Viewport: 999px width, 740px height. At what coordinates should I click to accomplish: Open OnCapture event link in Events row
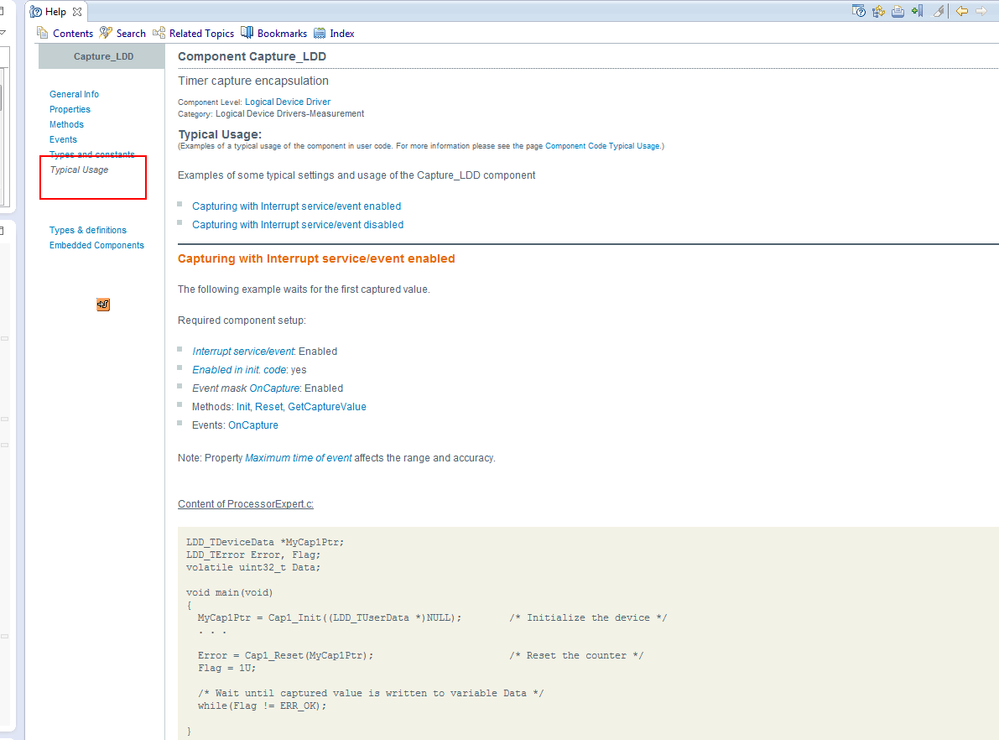pyautogui.click(x=253, y=426)
